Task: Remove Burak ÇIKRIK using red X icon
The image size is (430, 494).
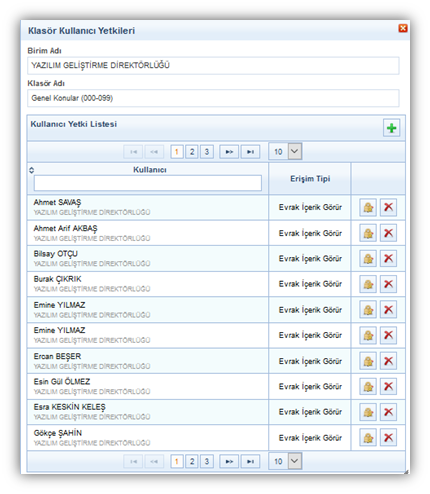Action: click(x=388, y=284)
